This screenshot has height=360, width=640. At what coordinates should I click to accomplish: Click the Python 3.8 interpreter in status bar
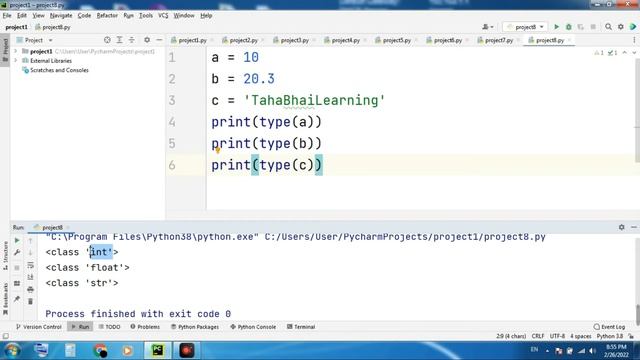click(x=610, y=336)
